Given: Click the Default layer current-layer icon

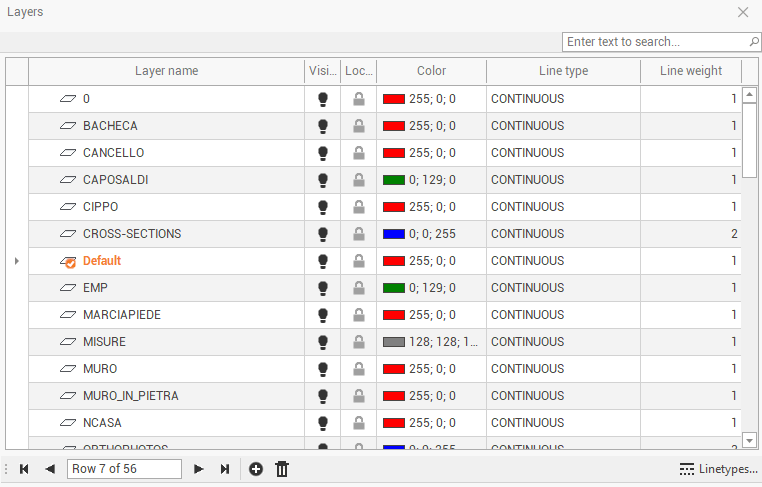Looking at the screenshot, I should pos(68,261).
